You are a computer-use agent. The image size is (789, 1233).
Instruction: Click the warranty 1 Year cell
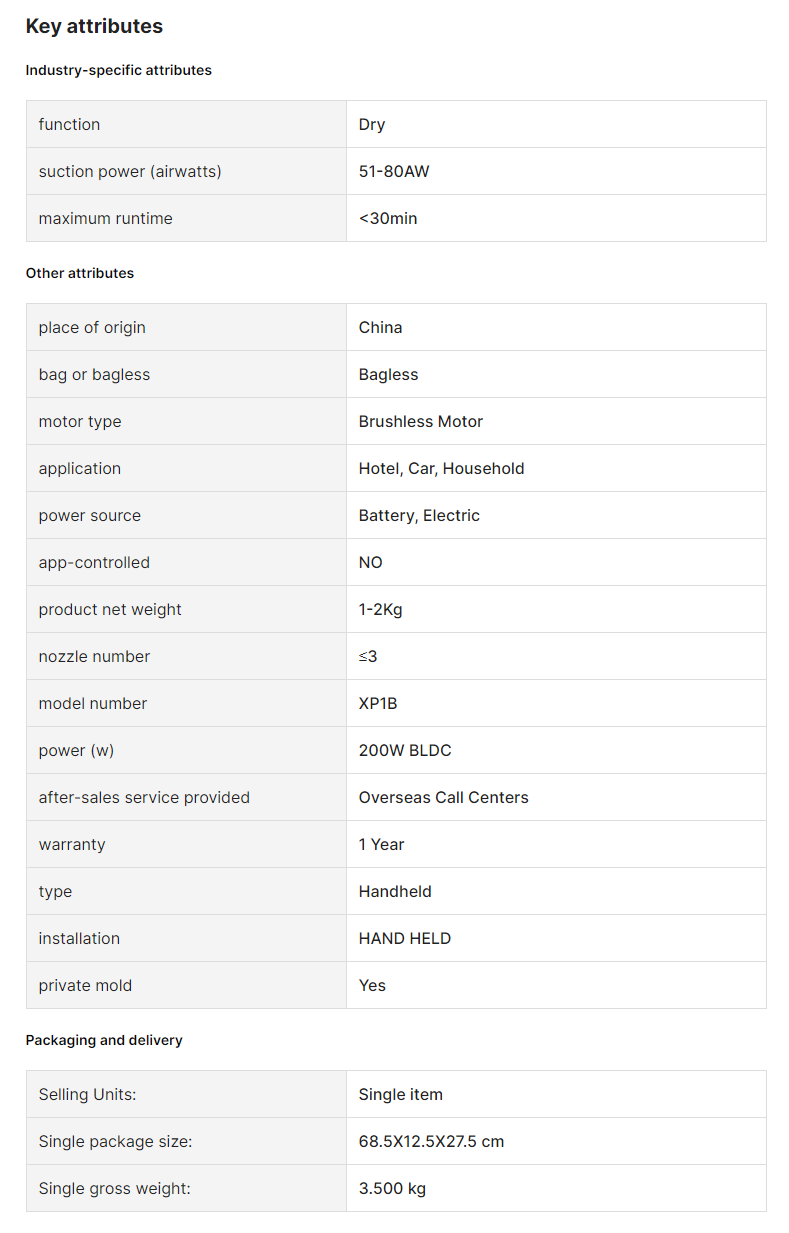pos(556,844)
